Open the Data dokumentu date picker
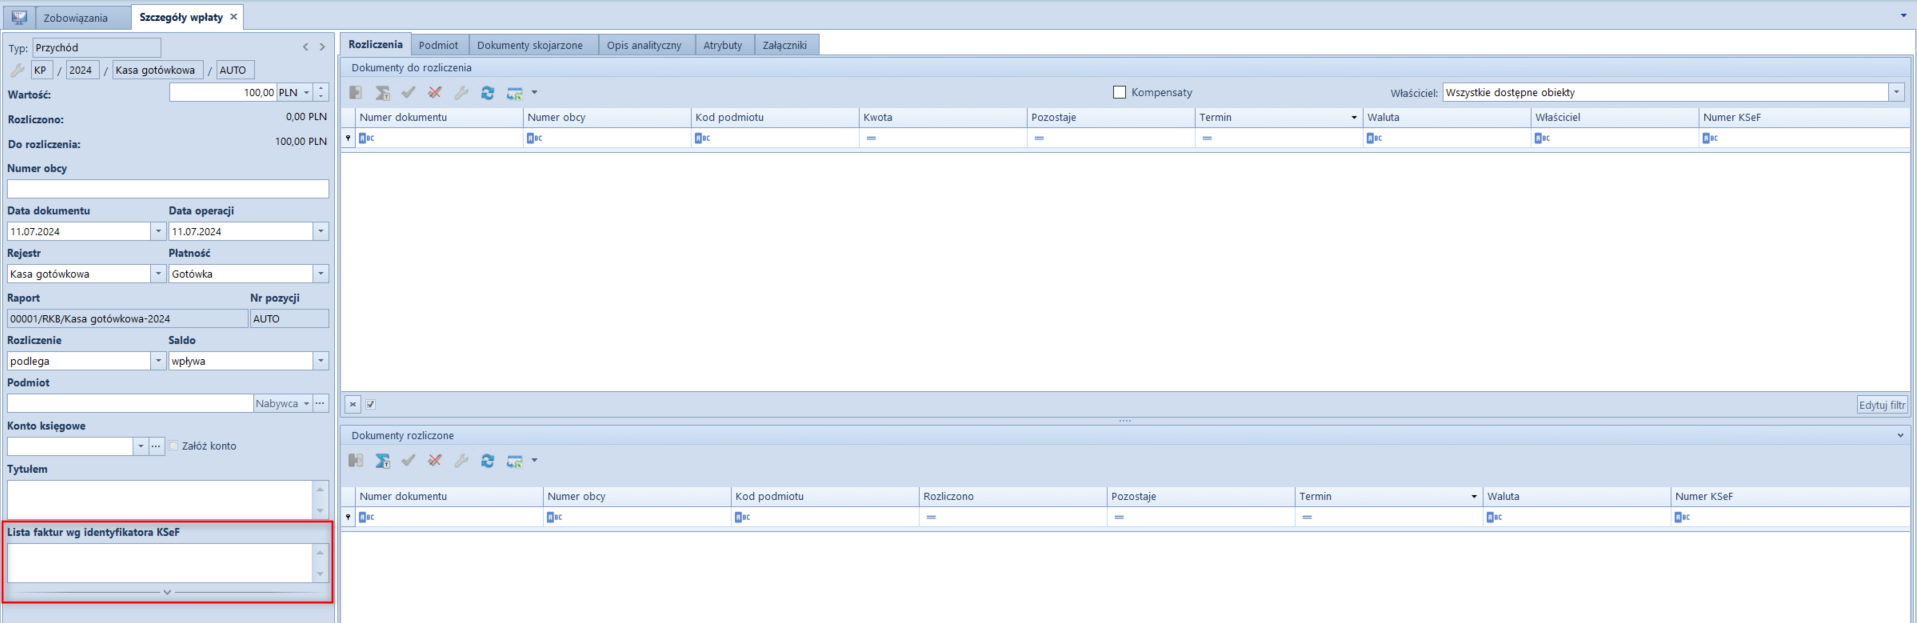The image size is (1917, 623). click(157, 231)
